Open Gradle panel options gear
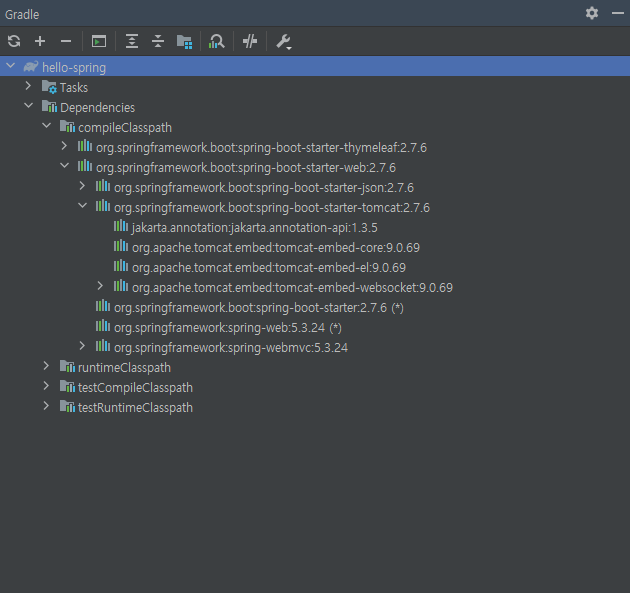This screenshot has width=630, height=593. 592,13
